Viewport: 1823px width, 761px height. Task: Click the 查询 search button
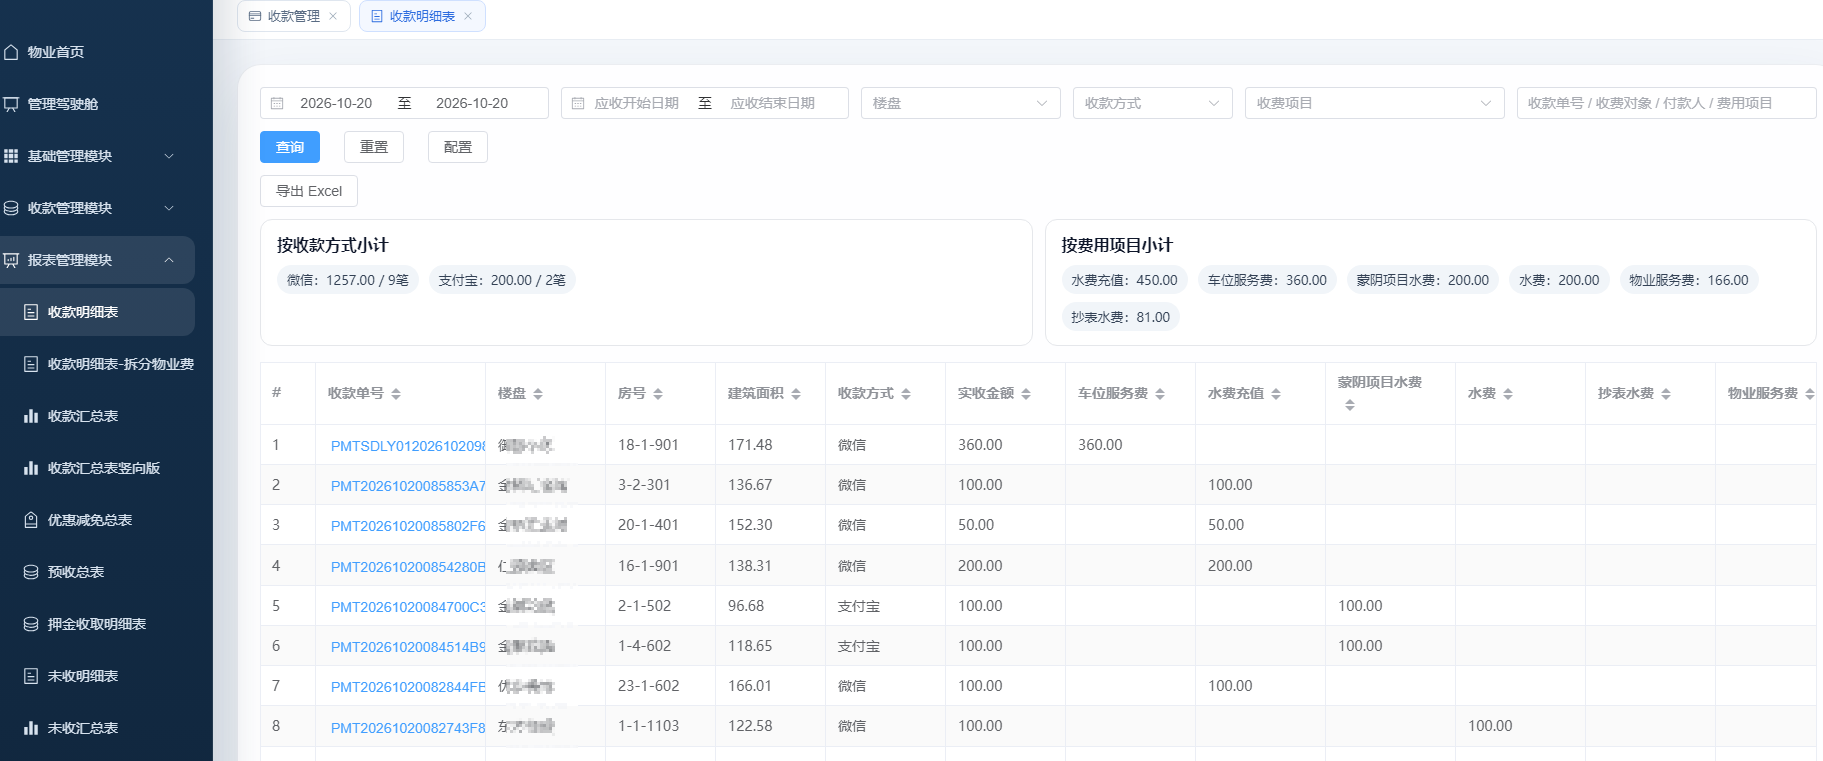point(290,147)
